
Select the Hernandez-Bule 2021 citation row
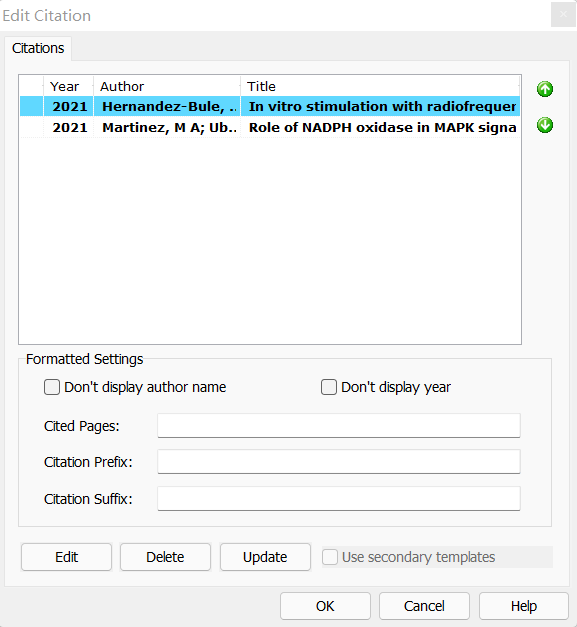270,106
